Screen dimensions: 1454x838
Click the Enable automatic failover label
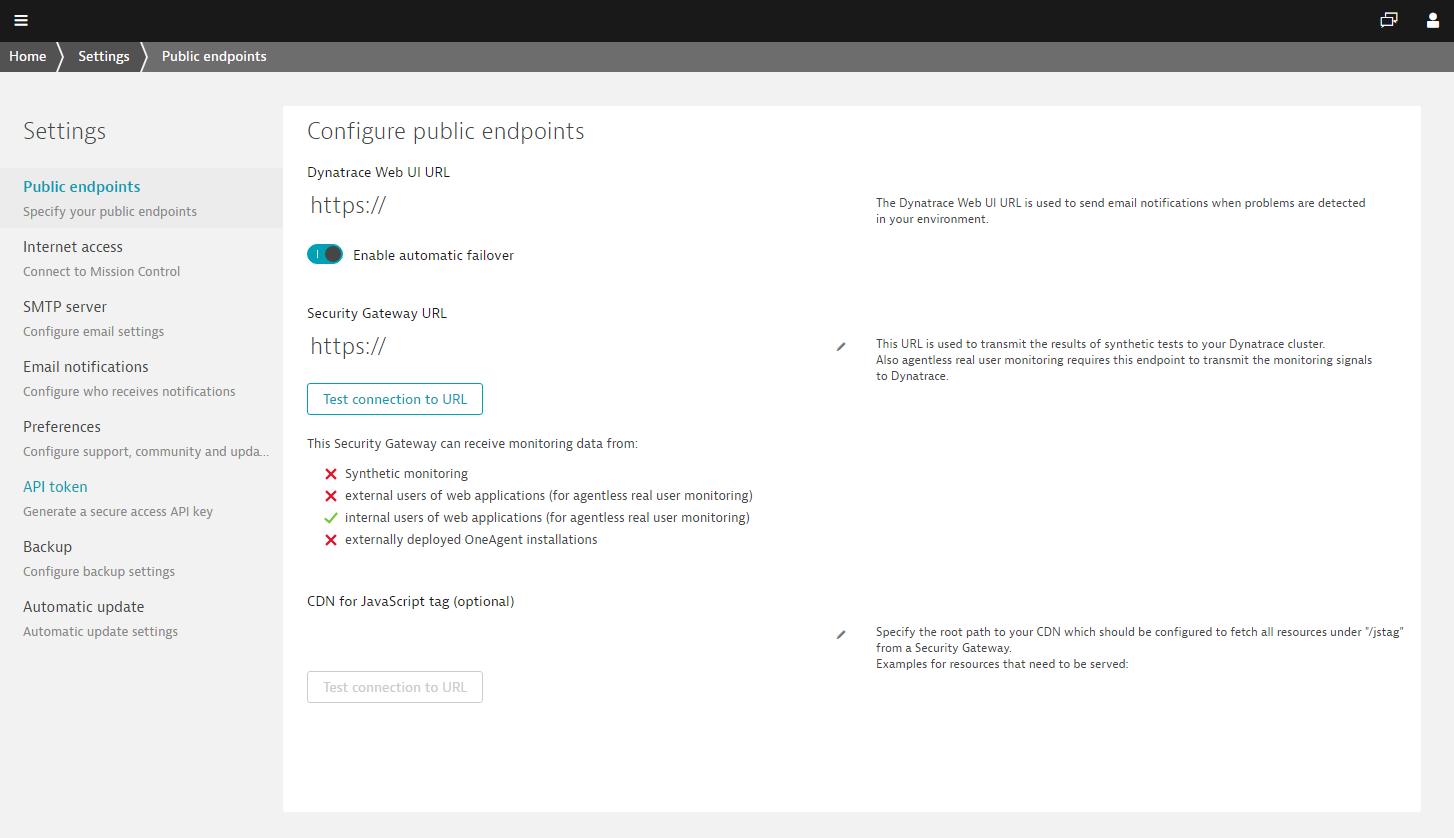pyautogui.click(x=433, y=255)
